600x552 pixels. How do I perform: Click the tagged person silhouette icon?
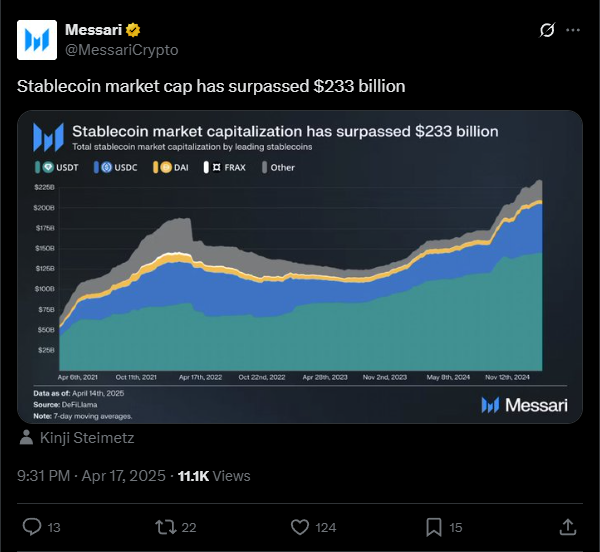coord(26,437)
